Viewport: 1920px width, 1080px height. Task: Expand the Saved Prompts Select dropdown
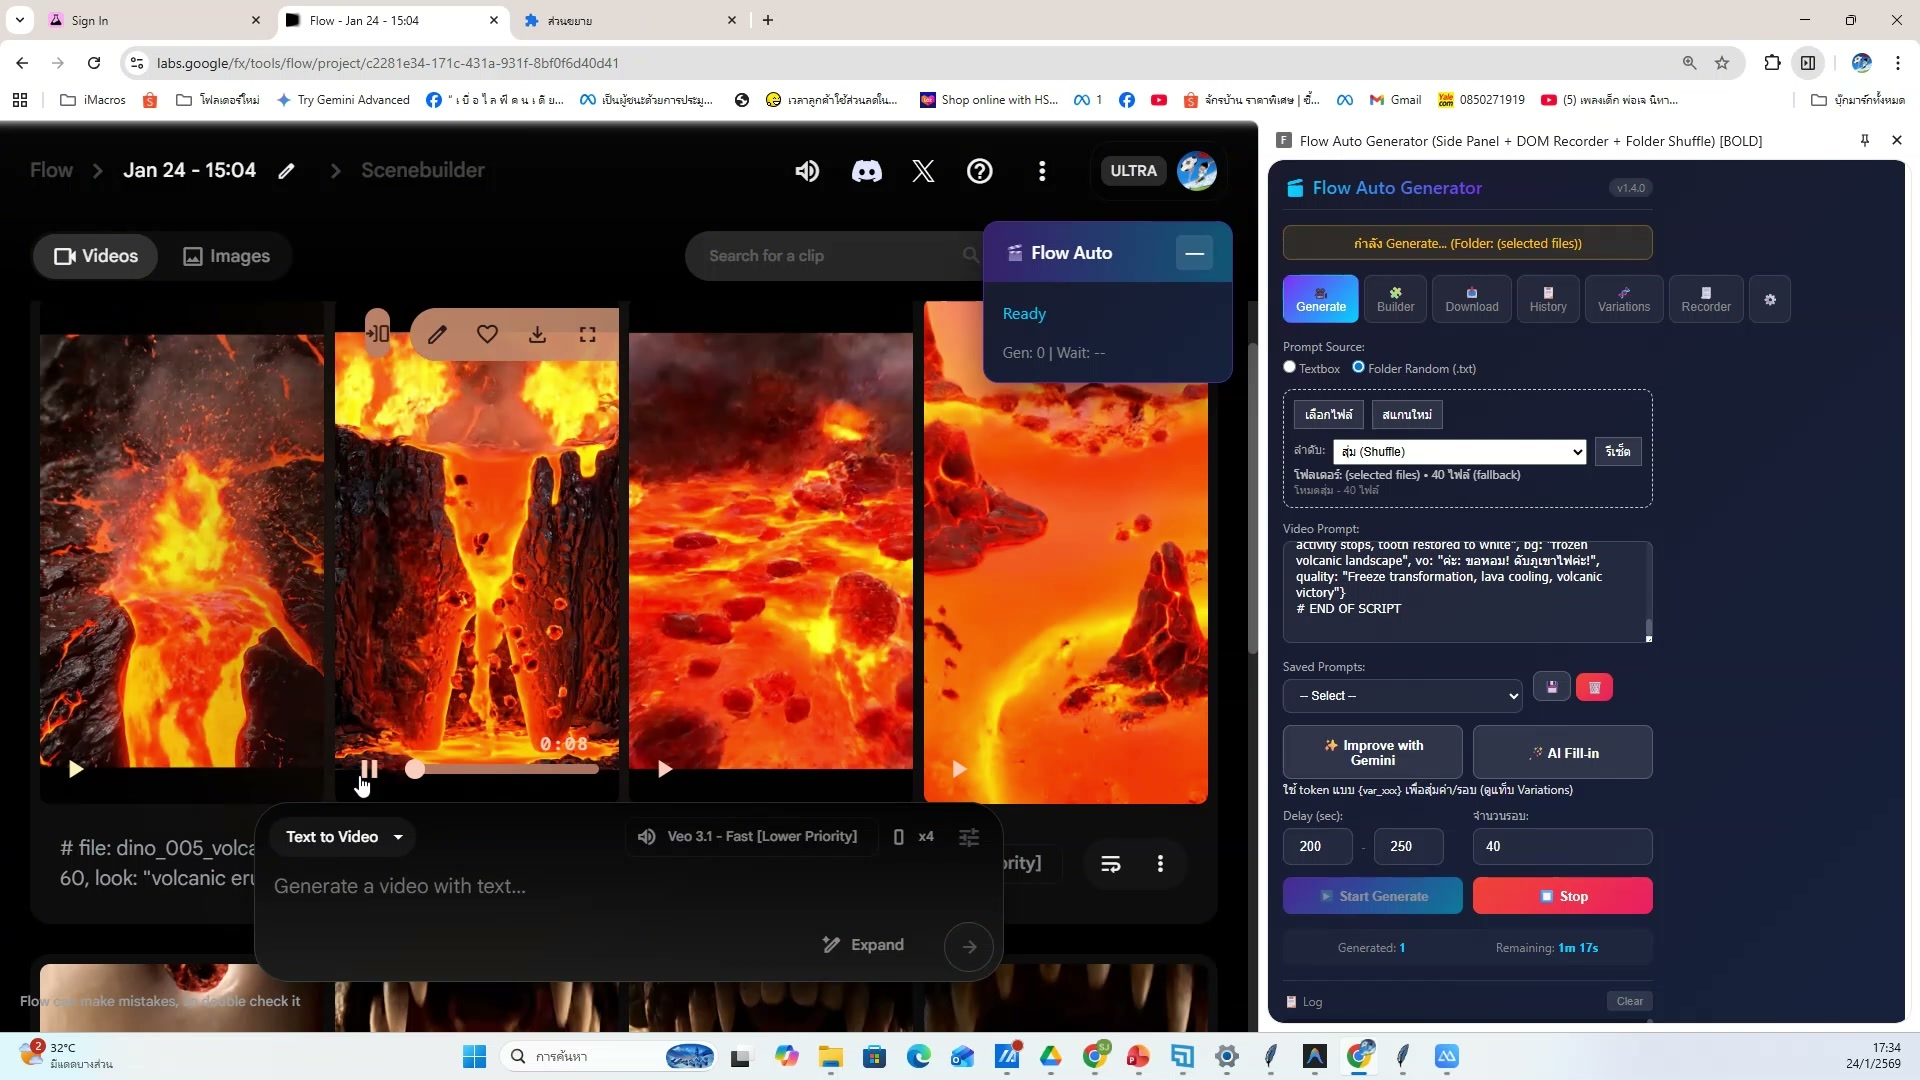(x=1402, y=696)
